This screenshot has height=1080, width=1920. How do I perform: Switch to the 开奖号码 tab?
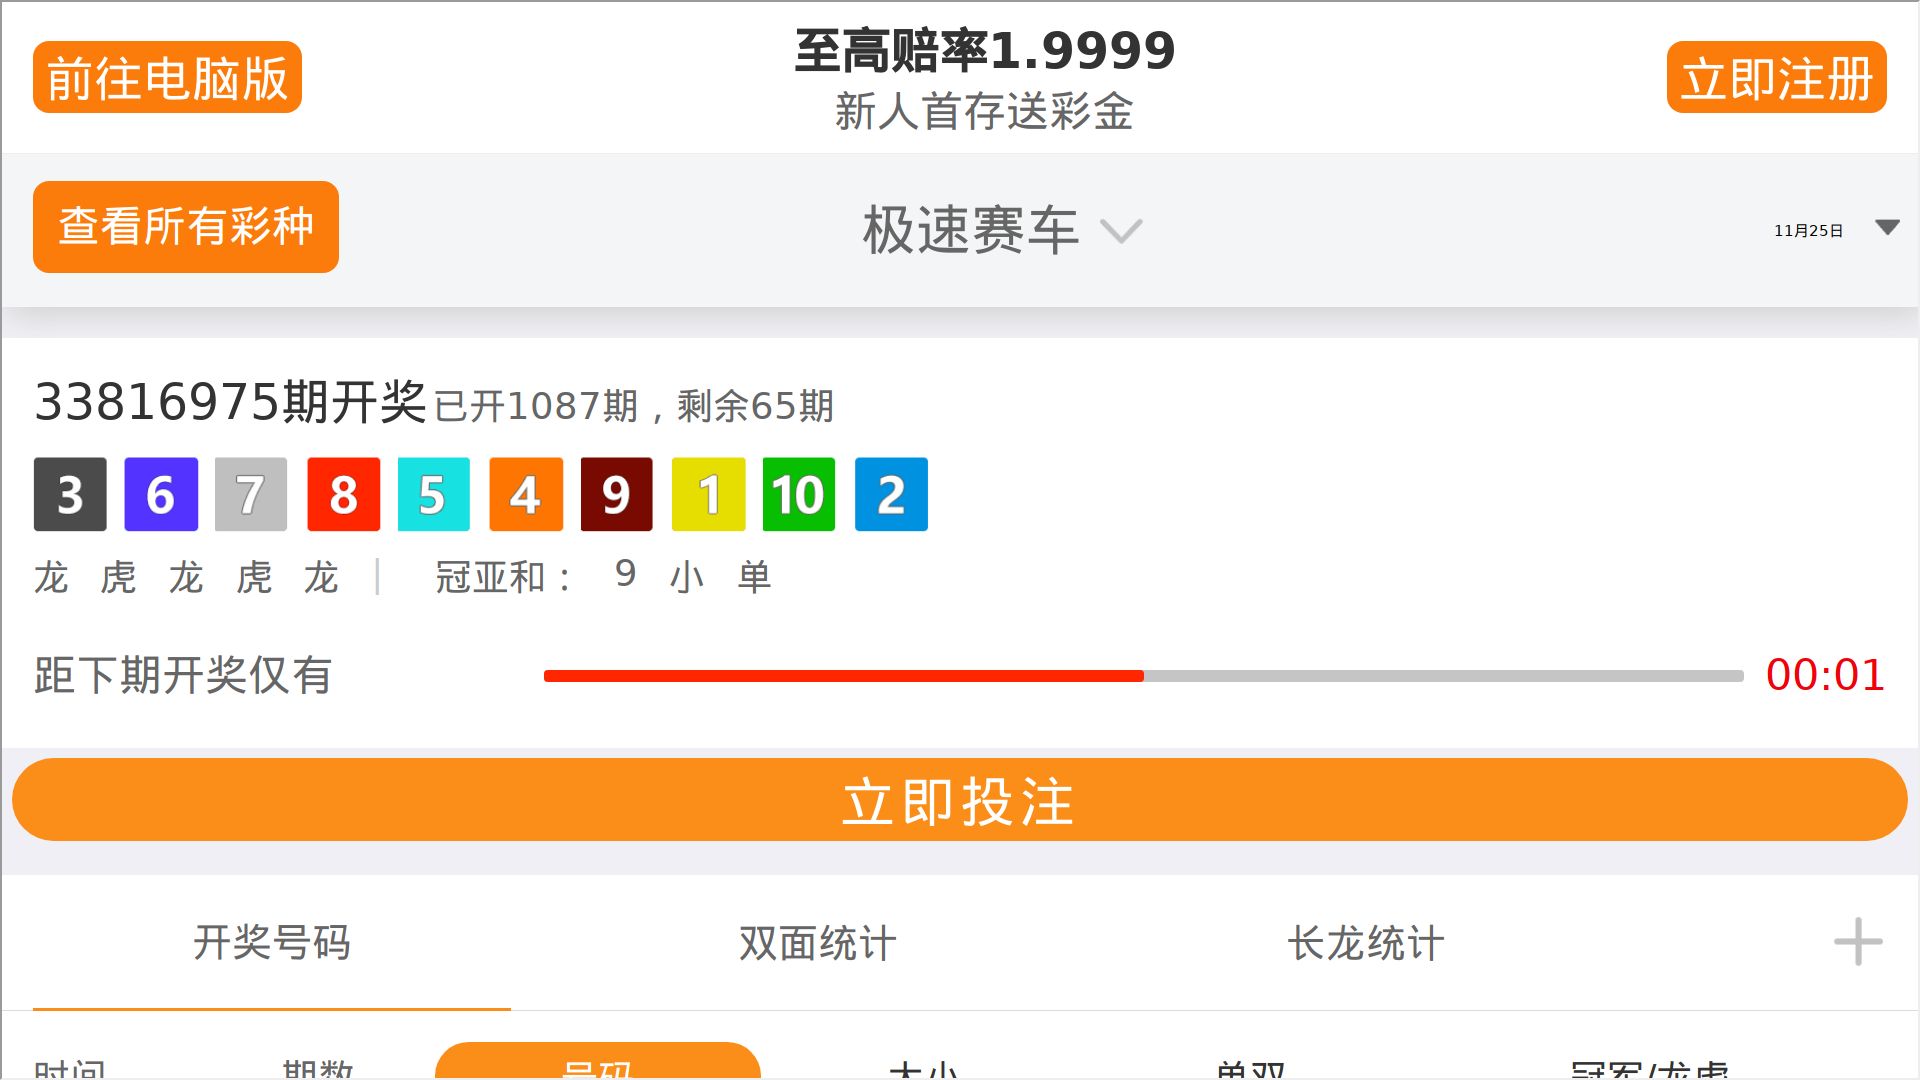tap(272, 943)
